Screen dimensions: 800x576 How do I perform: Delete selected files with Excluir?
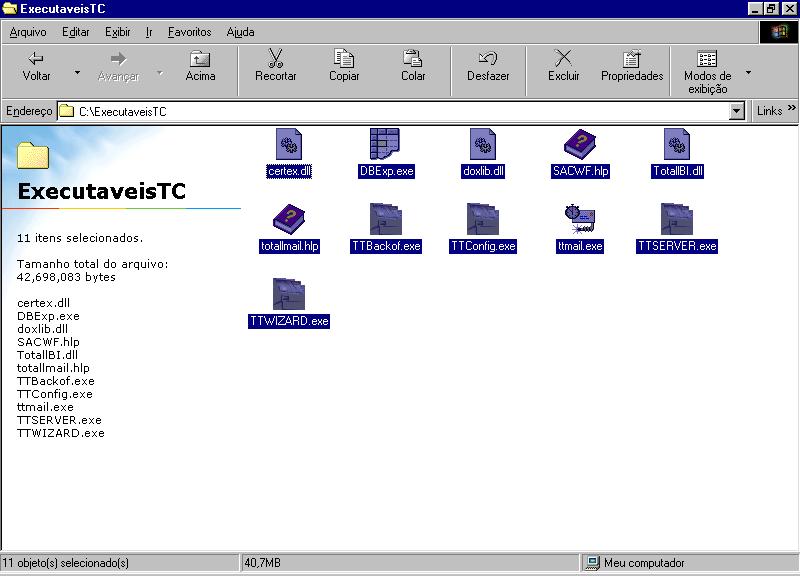pyautogui.click(x=563, y=66)
